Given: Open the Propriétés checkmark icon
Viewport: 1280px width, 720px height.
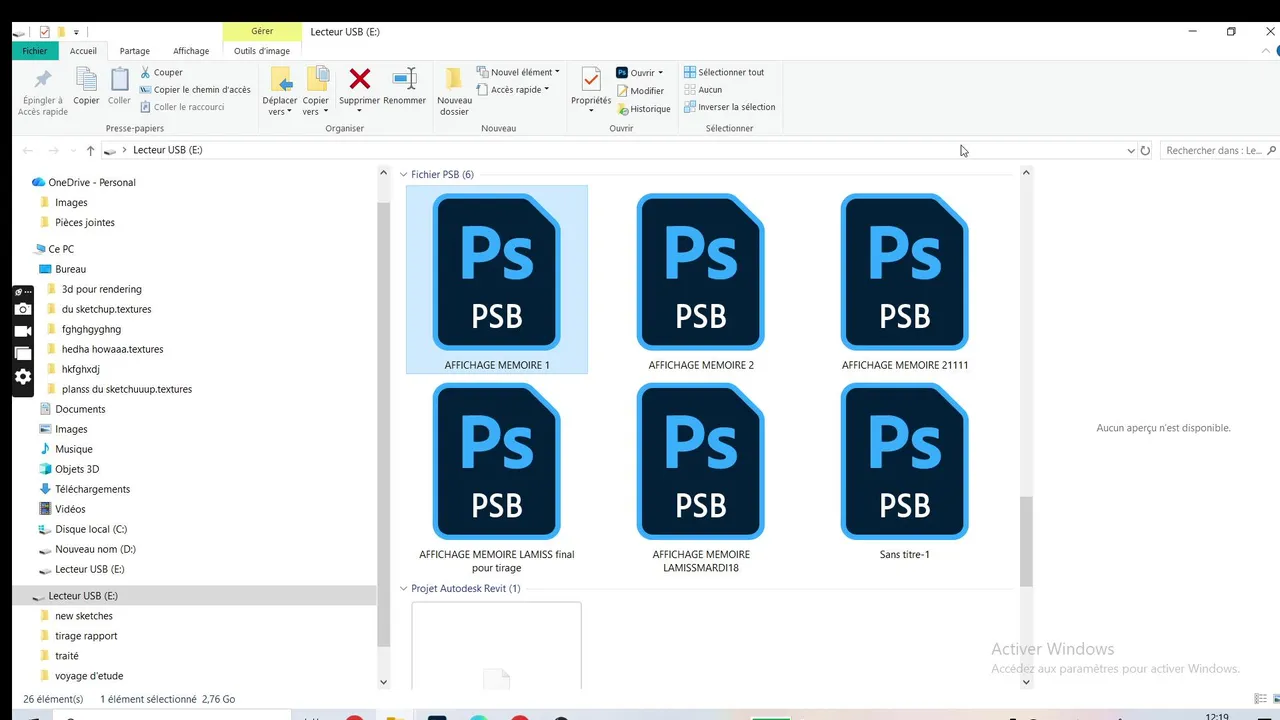Looking at the screenshot, I should [591, 80].
